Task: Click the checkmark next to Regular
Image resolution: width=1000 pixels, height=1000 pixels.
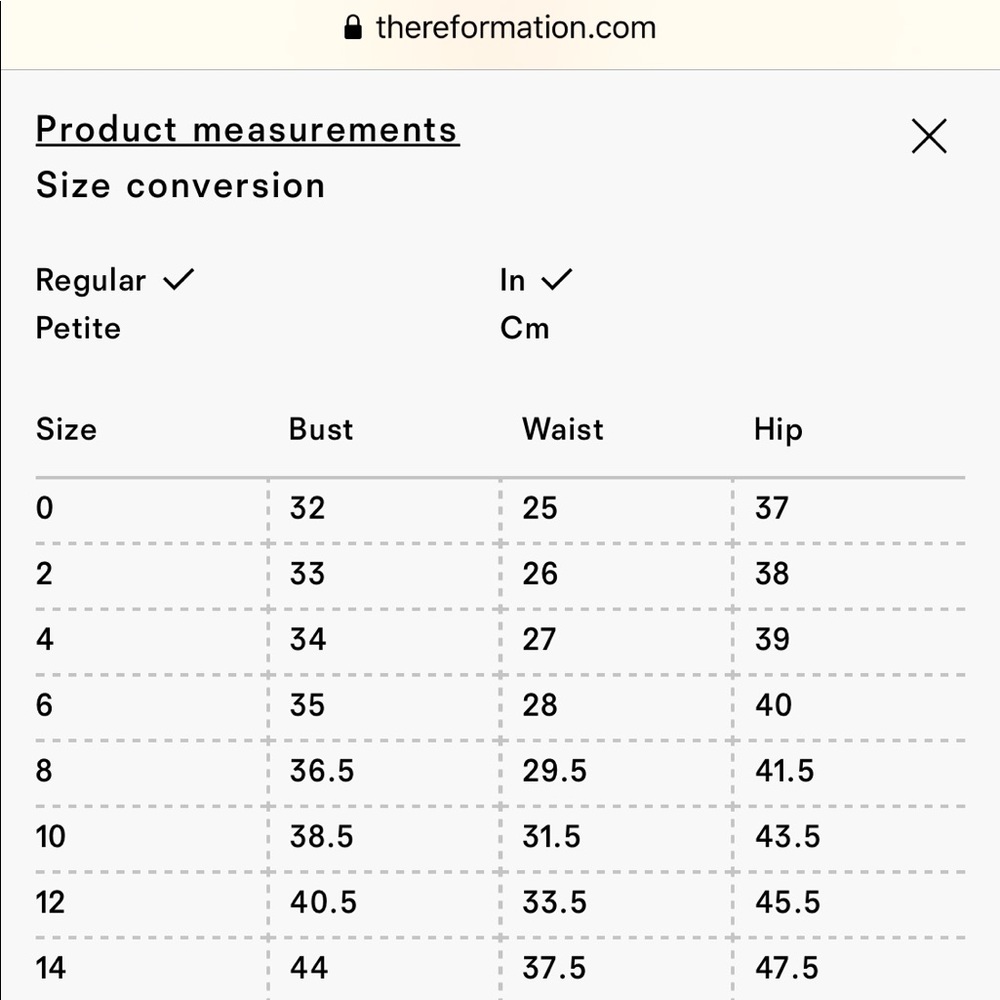Action: (179, 279)
